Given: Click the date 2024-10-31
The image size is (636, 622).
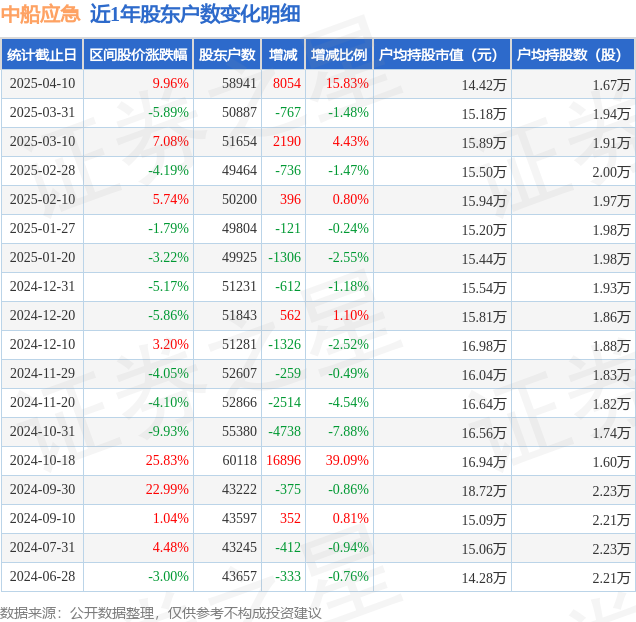Looking at the screenshot, I should (x=43, y=431).
